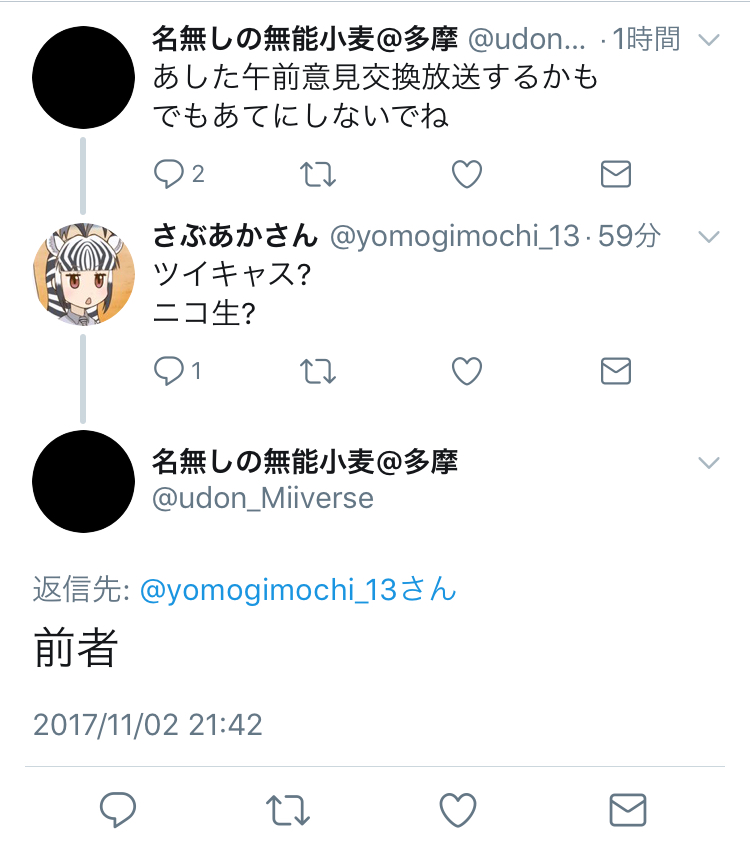Reply to the 前者 tweet at bottom
This screenshot has width=750, height=853.
click(118, 809)
